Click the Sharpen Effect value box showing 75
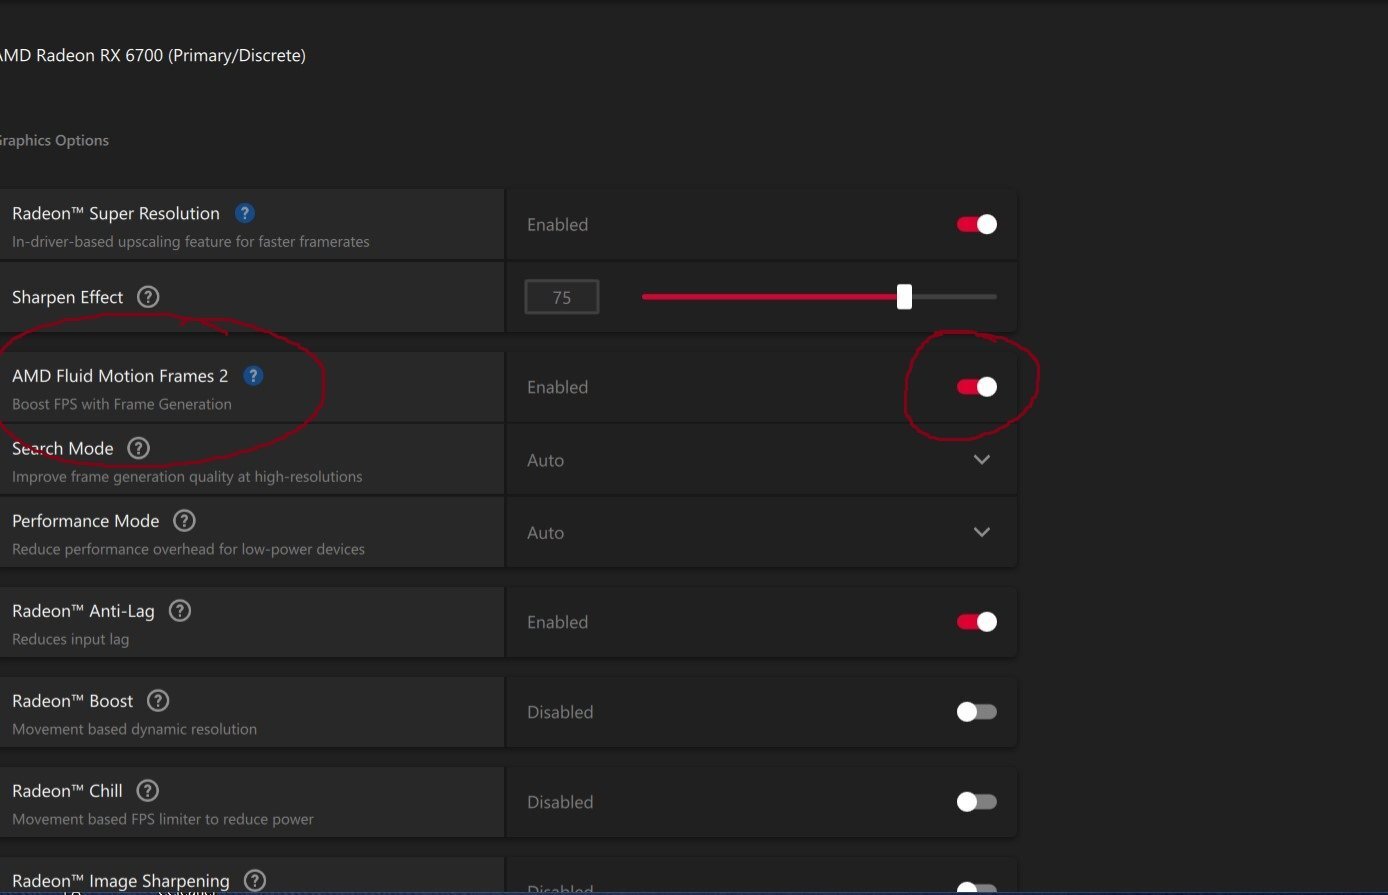The image size is (1388, 895). tap(562, 297)
